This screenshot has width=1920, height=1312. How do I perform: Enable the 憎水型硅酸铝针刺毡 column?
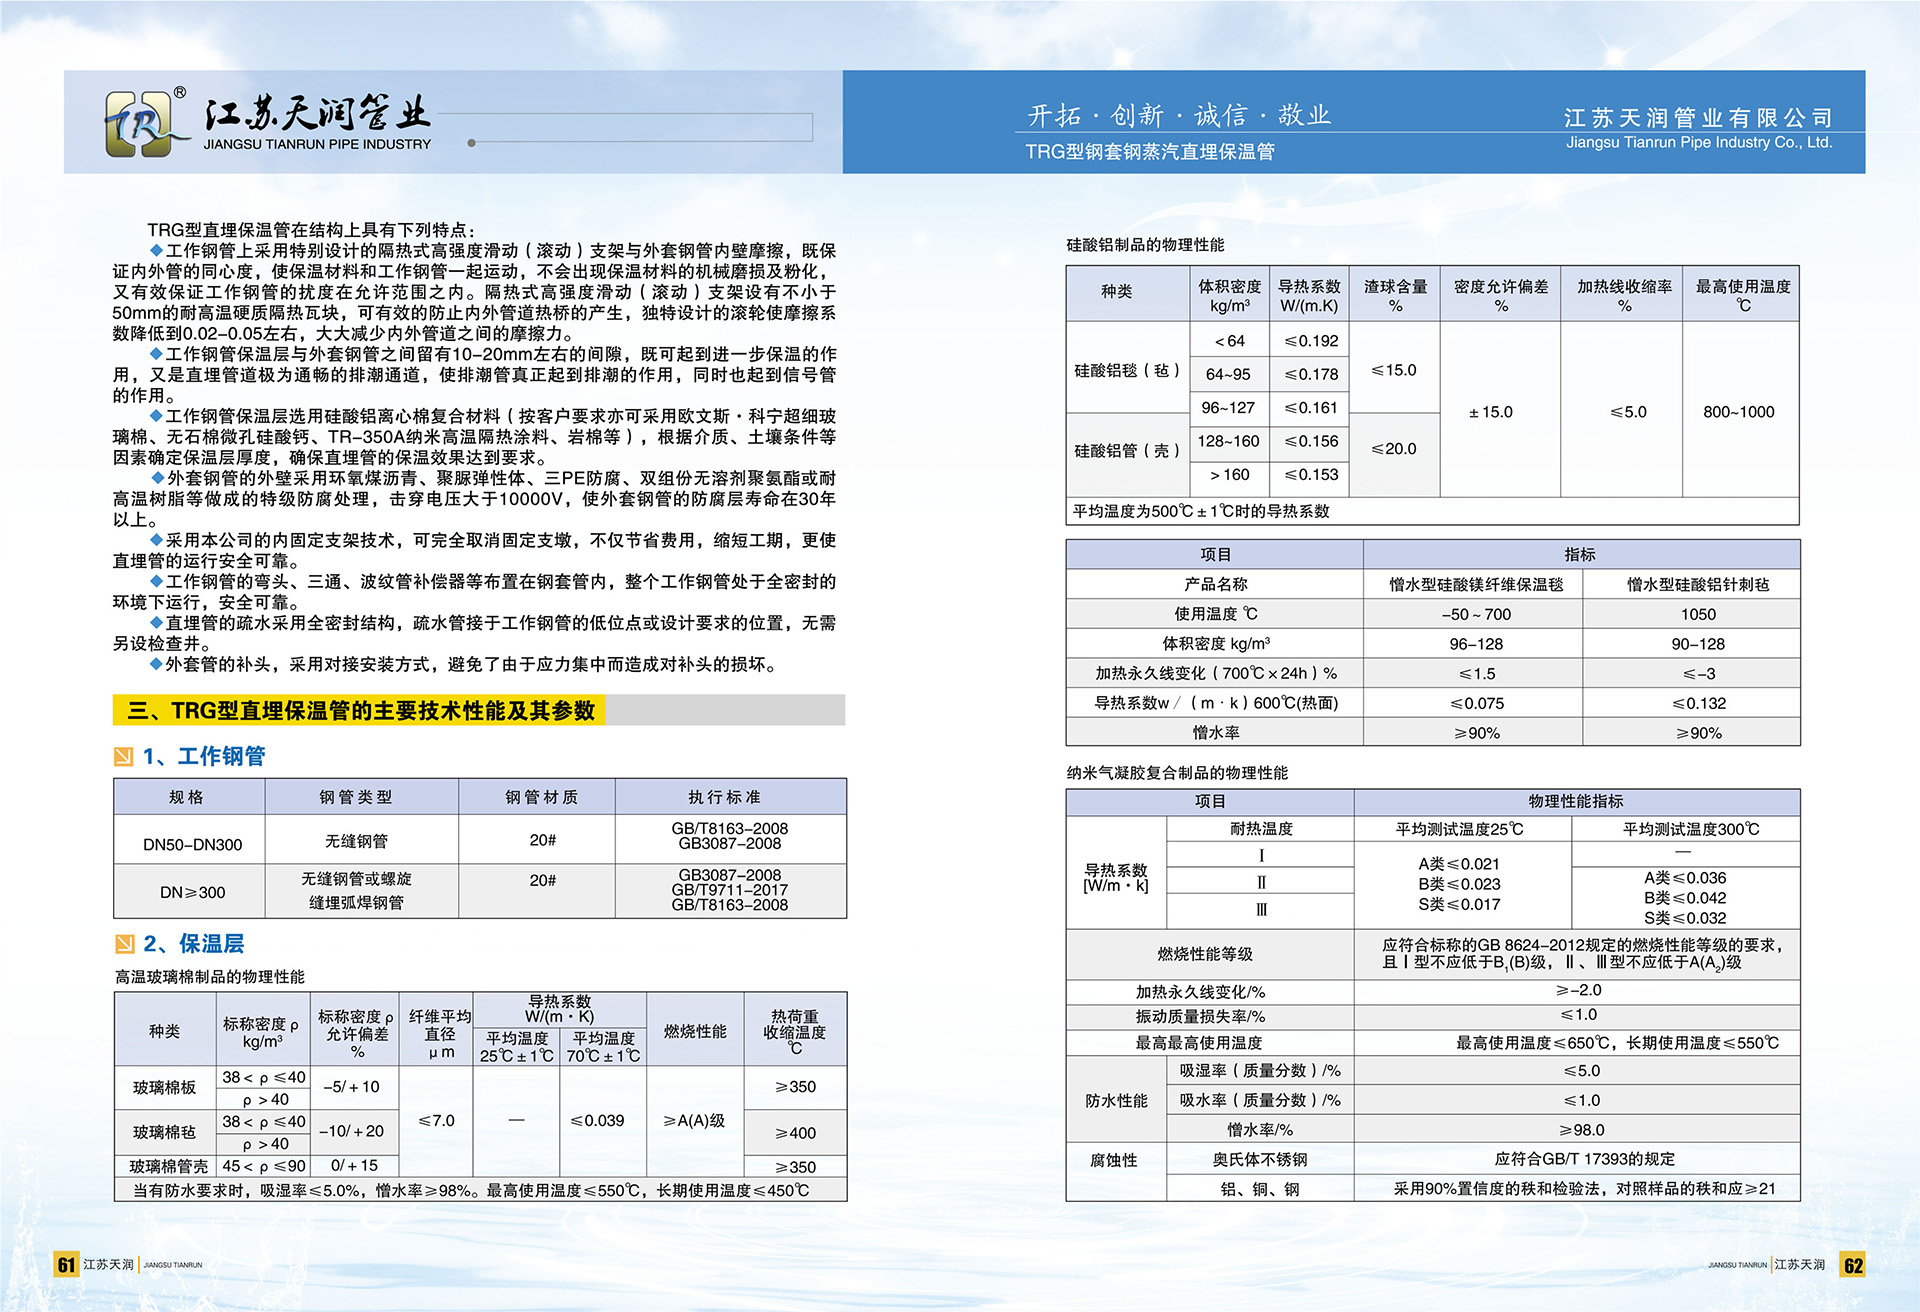pyautogui.click(x=1698, y=584)
